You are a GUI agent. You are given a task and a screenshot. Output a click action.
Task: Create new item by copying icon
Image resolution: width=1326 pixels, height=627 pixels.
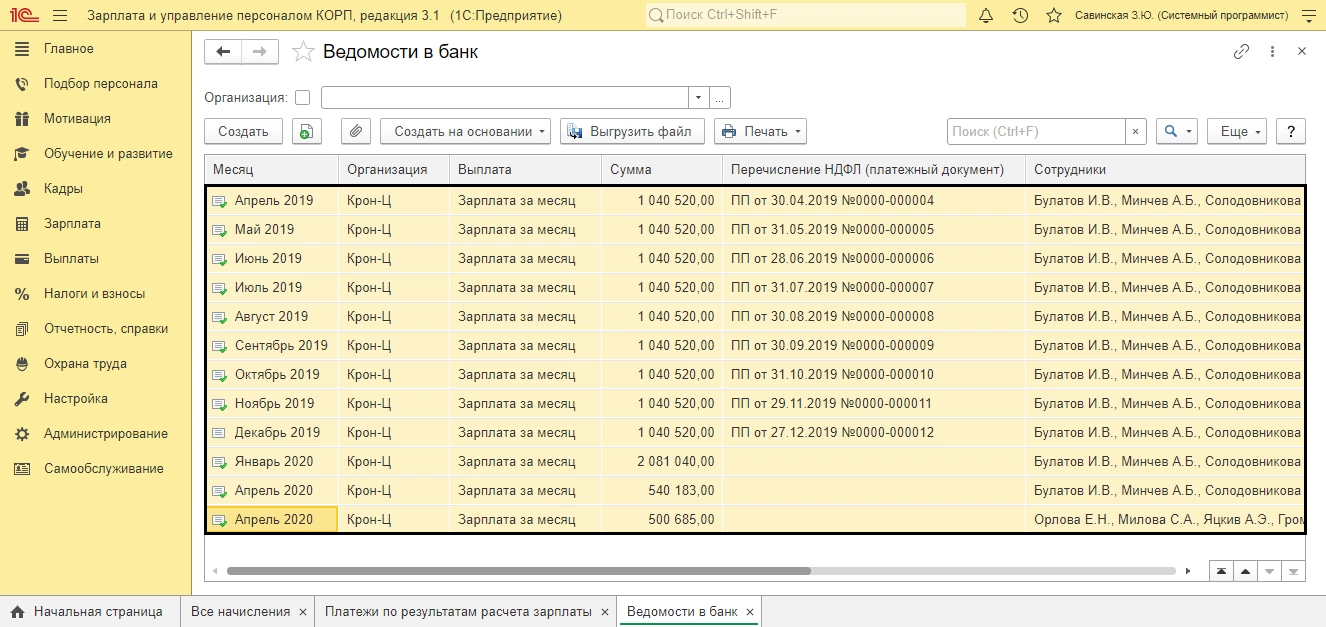click(x=307, y=131)
